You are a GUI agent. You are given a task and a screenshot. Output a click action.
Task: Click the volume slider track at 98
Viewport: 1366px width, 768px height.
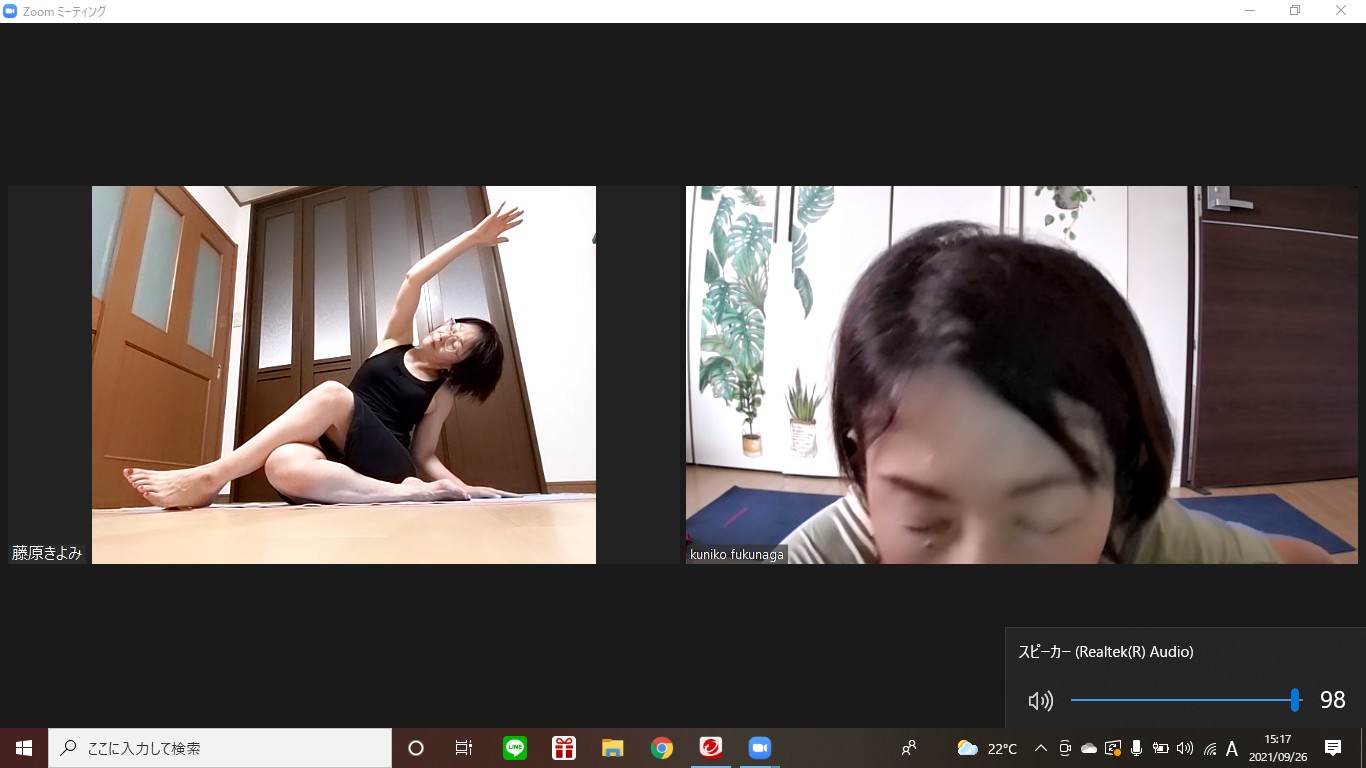click(x=1185, y=700)
